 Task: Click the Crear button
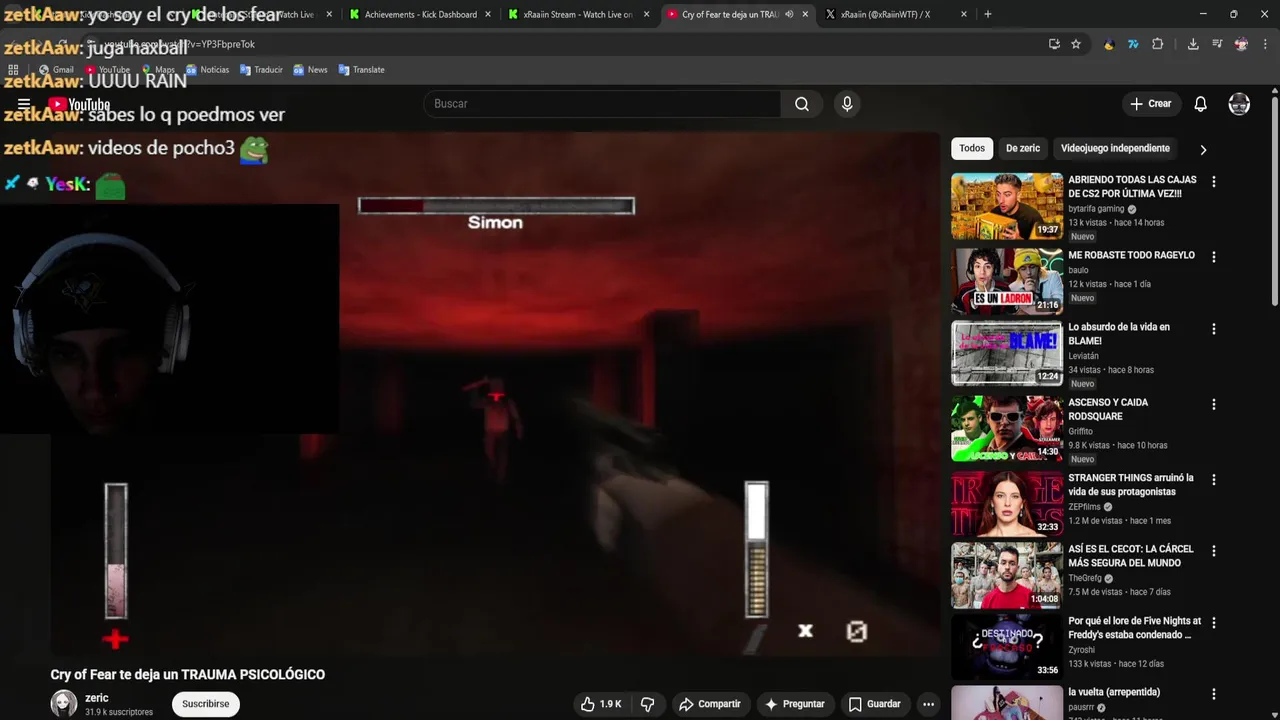click(x=1151, y=104)
